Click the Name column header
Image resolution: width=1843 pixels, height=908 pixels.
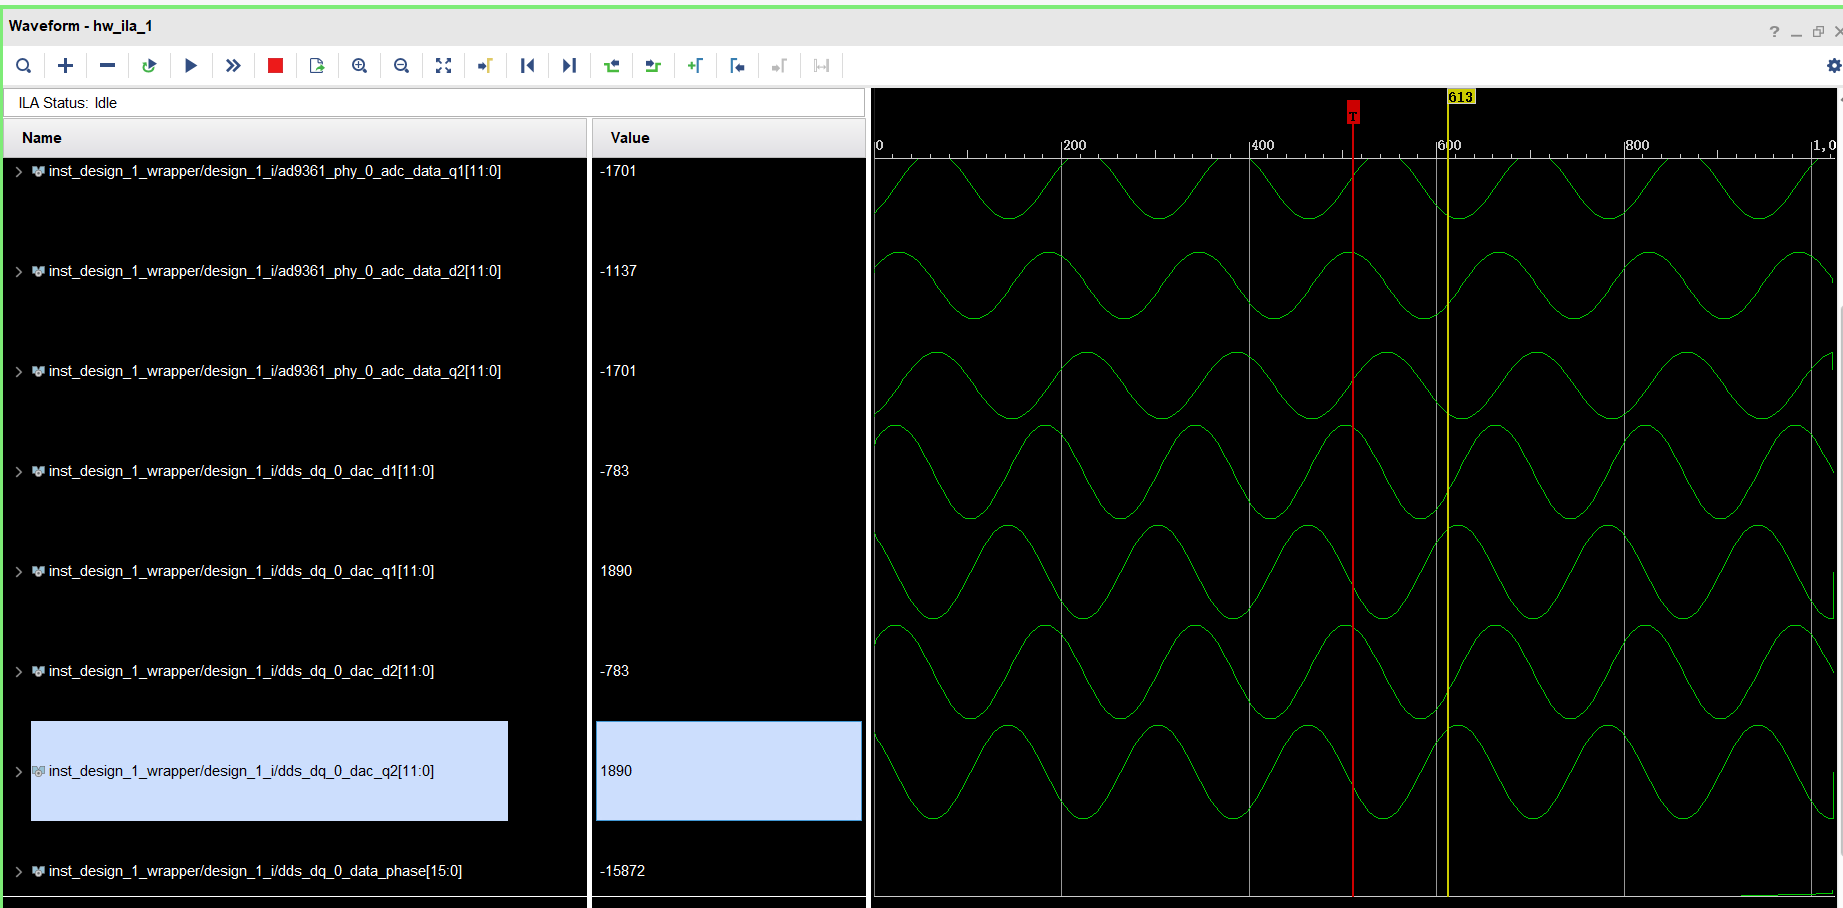pyautogui.click(x=295, y=138)
